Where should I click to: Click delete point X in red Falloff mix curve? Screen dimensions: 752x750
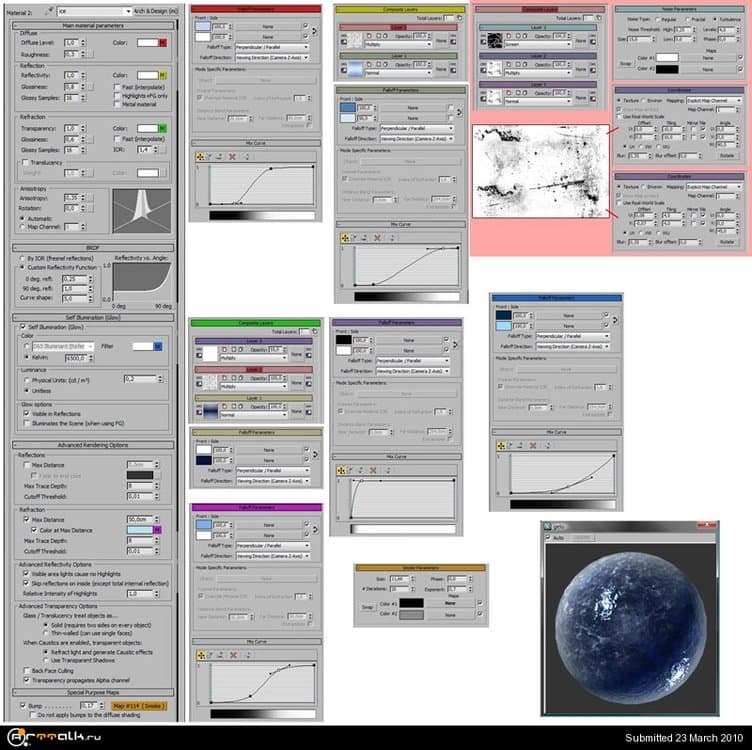[x=232, y=157]
